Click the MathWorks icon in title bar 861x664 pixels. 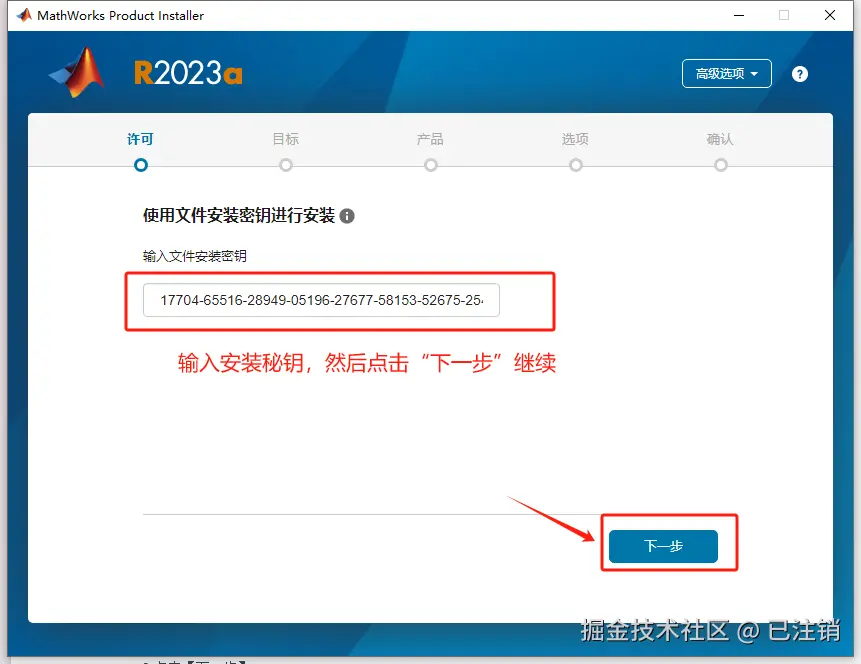coord(24,15)
